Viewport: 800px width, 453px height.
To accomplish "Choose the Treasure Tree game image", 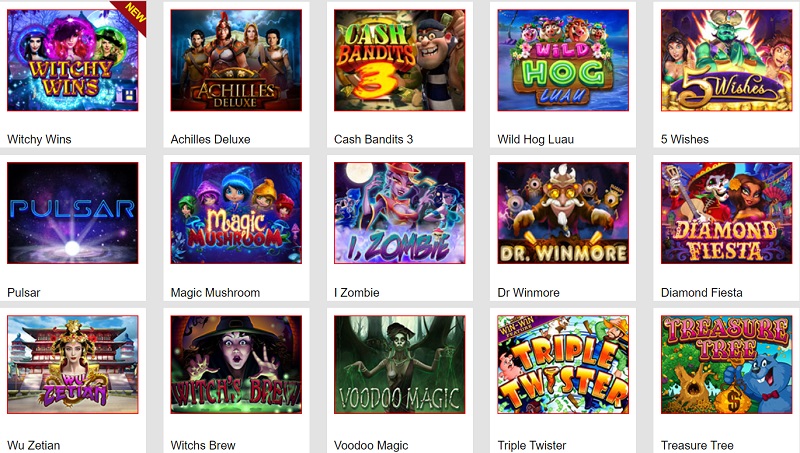I will [x=727, y=365].
